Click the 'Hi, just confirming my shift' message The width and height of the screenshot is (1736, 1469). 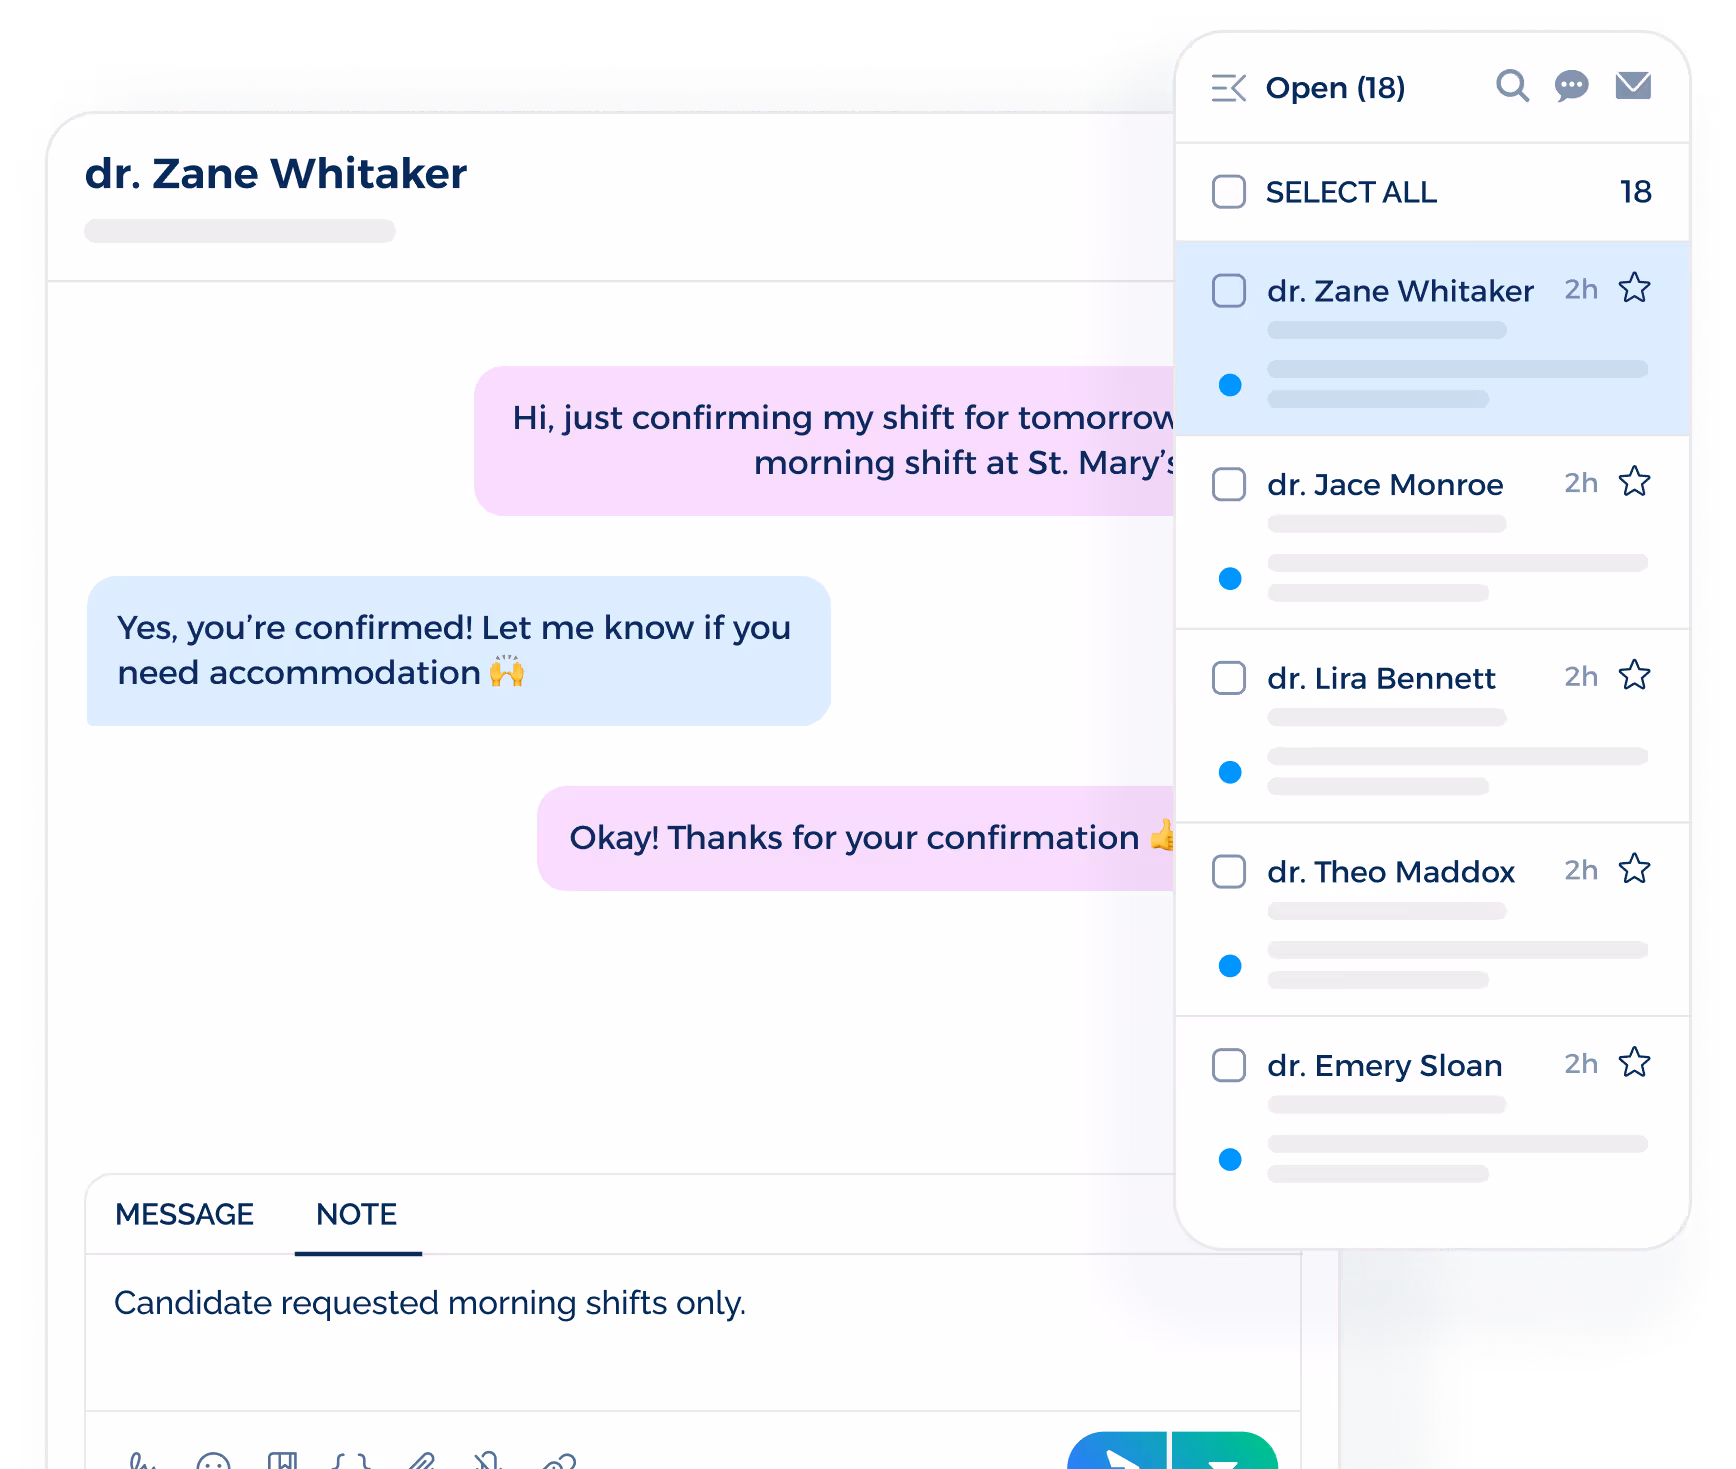(826, 441)
